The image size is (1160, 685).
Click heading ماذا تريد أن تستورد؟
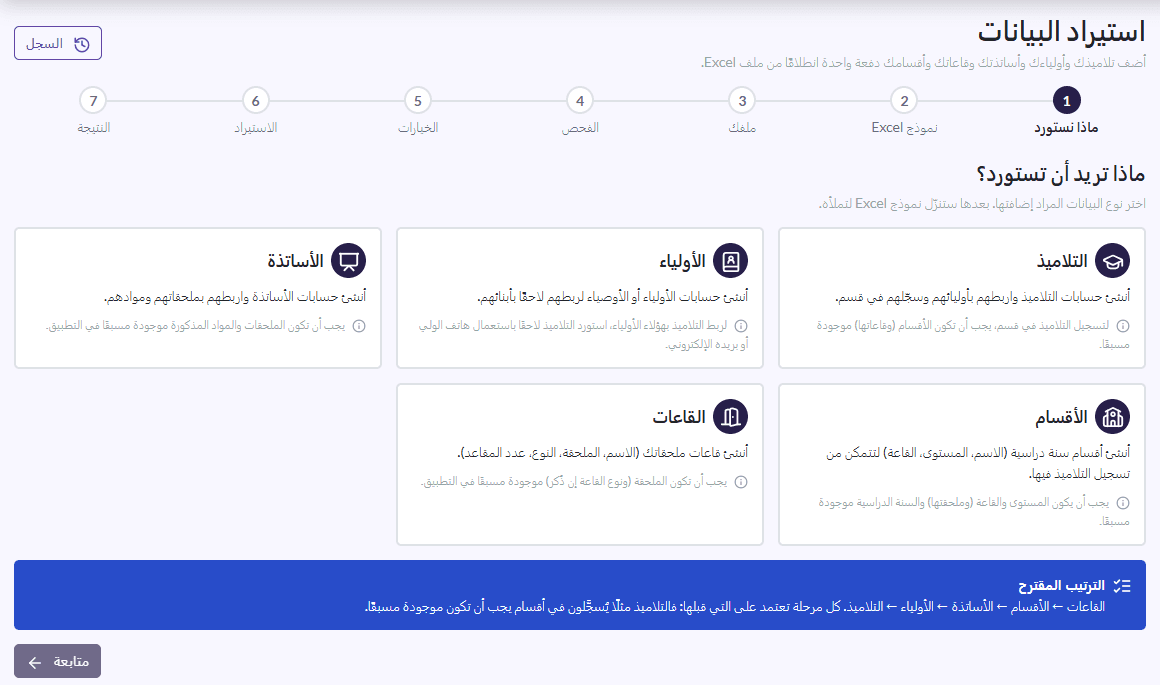[1061, 175]
